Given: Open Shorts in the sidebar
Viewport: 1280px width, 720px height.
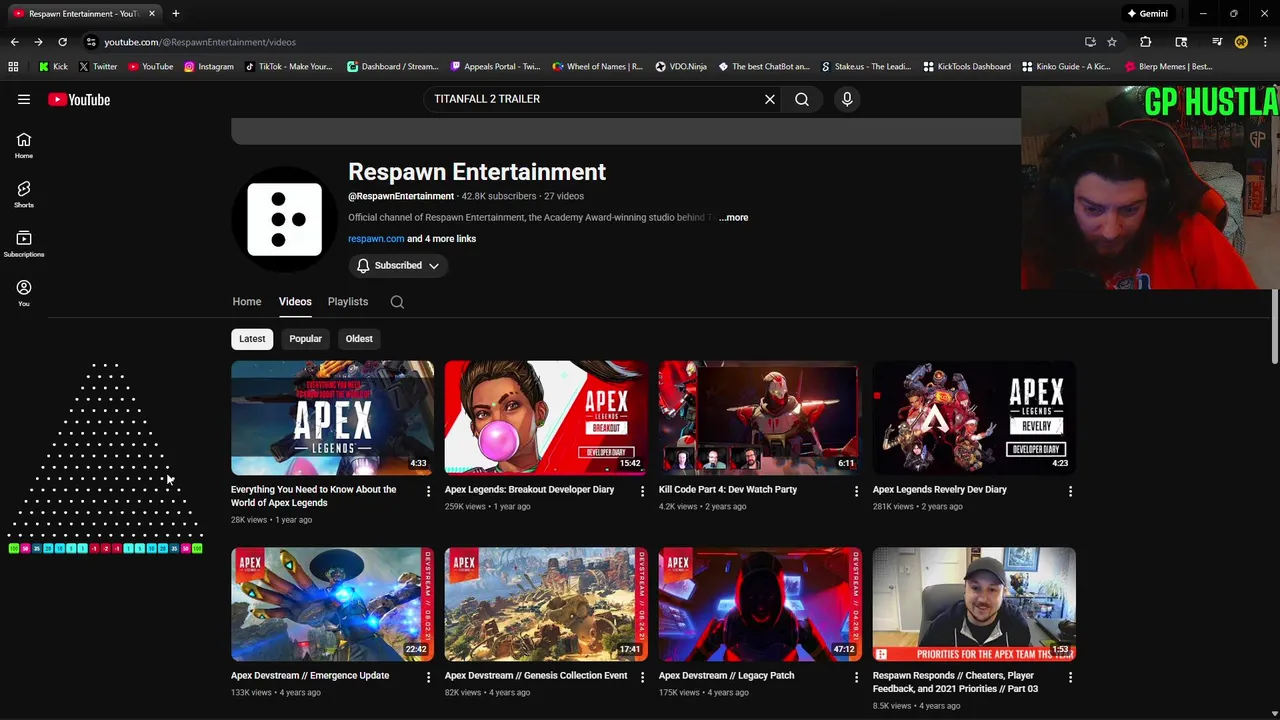Looking at the screenshot, I should (24, 194).
